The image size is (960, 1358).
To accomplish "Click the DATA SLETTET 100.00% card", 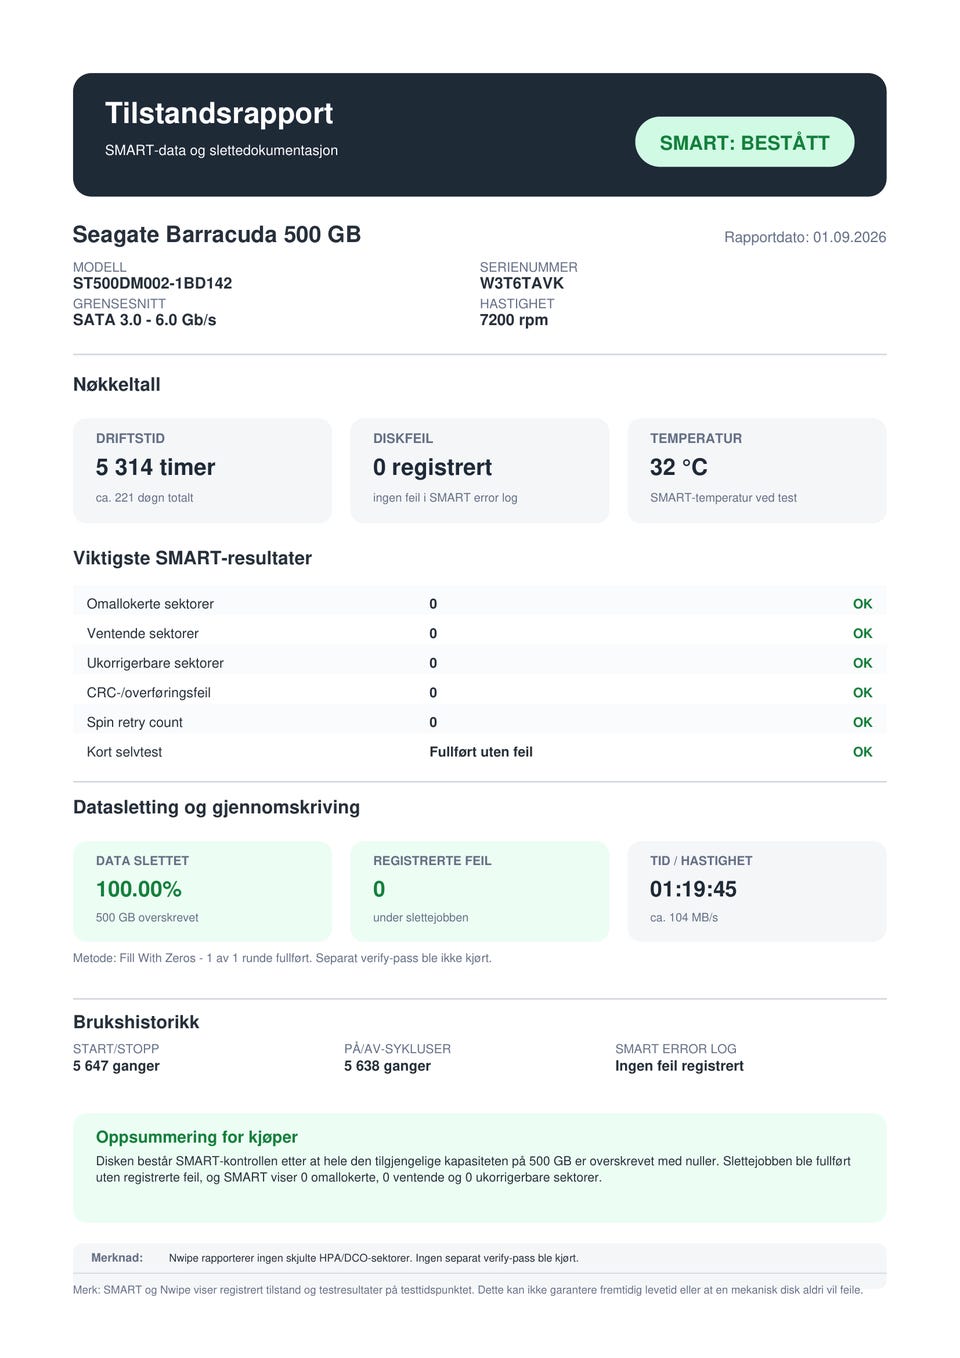I will (202, 891).
